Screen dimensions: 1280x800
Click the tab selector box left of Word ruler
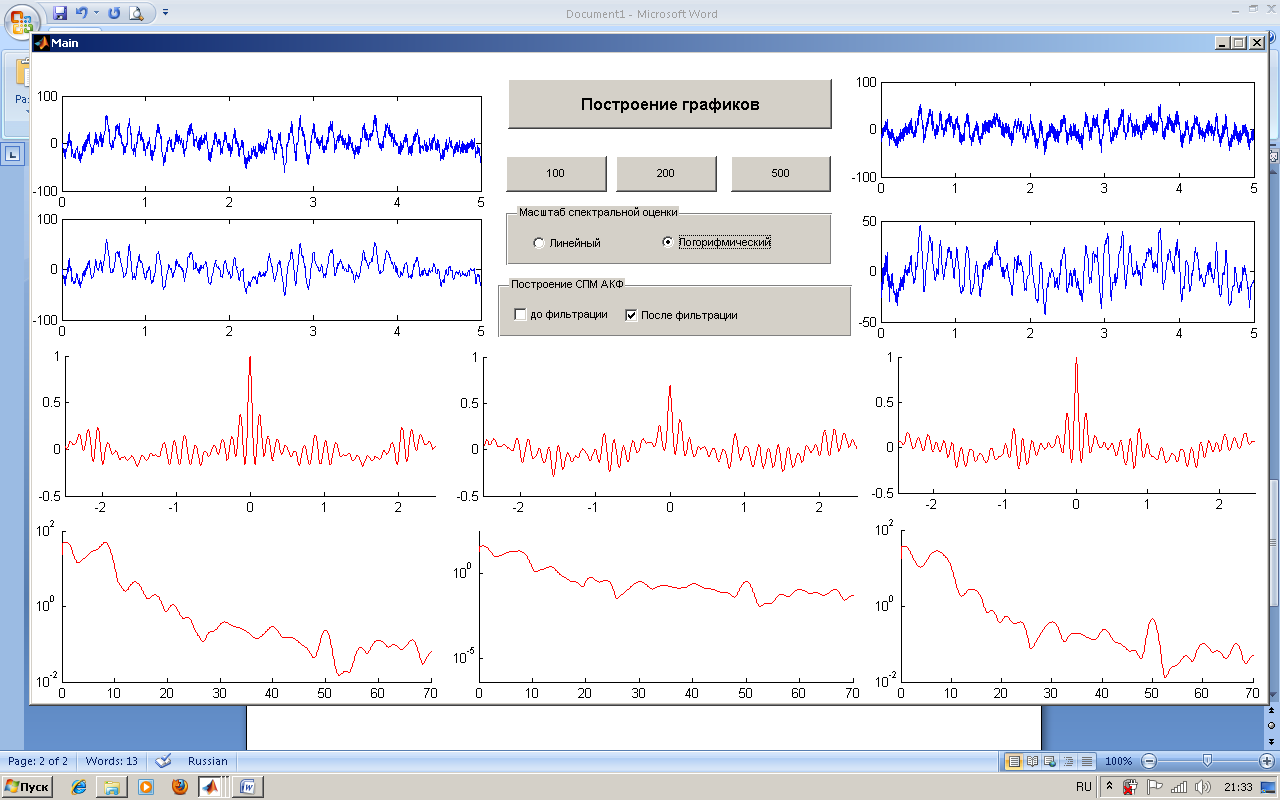15,154
